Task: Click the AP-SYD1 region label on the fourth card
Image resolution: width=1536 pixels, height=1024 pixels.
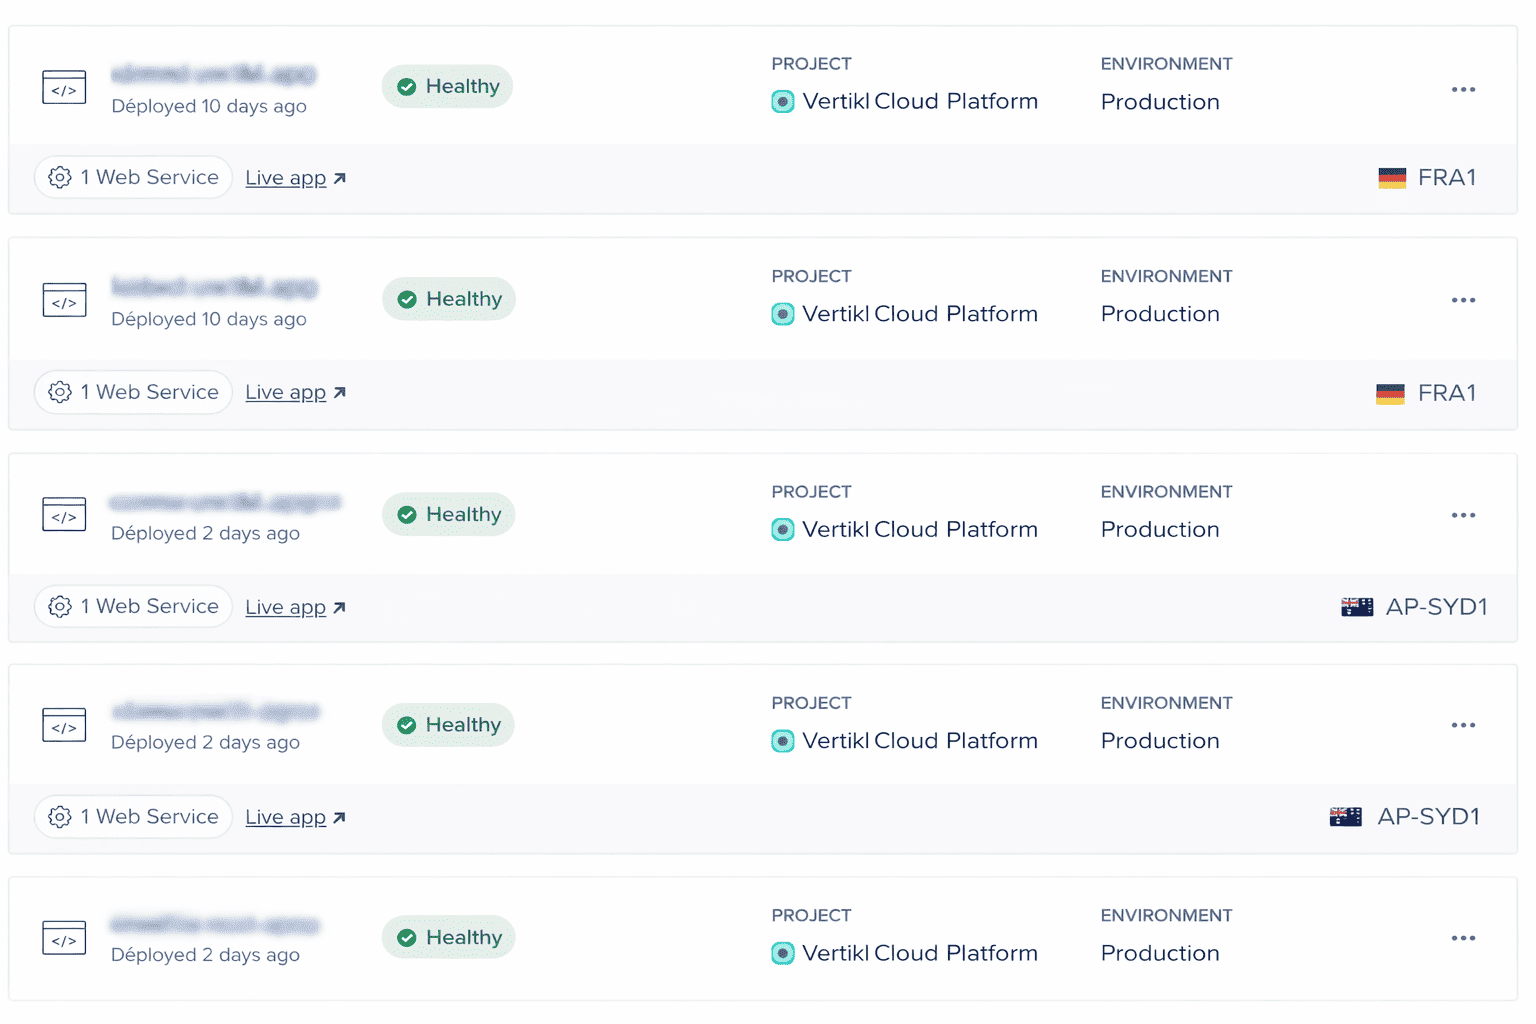Action: (1429, 817)
